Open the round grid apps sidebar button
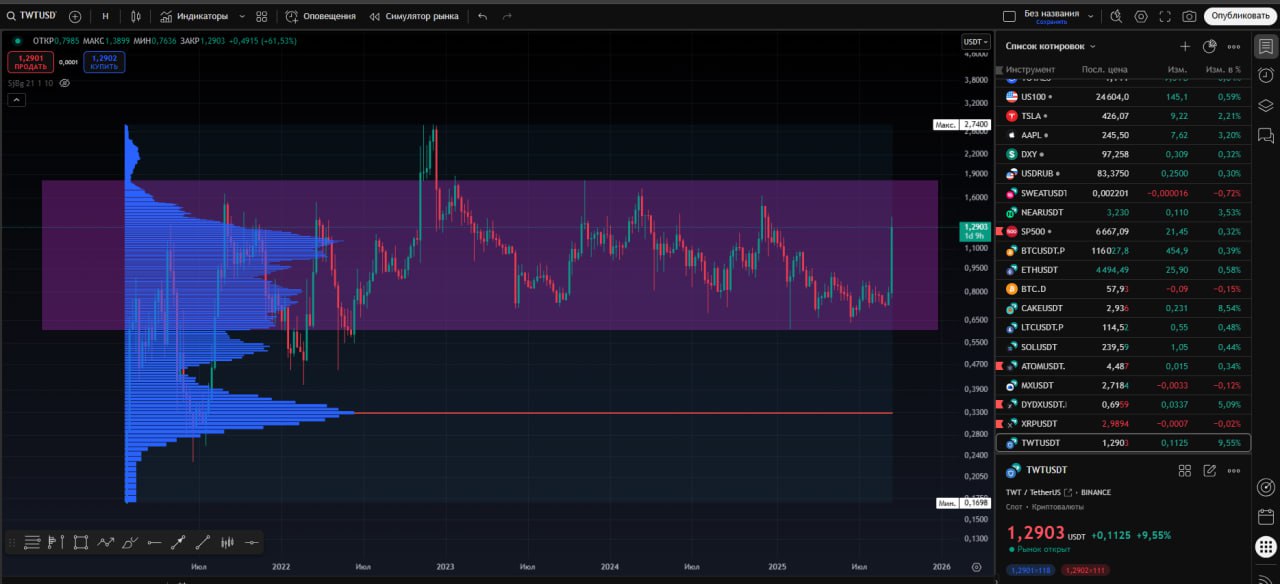The height and width of the screenshot is (584, 1280). [x=1266, y=547]
